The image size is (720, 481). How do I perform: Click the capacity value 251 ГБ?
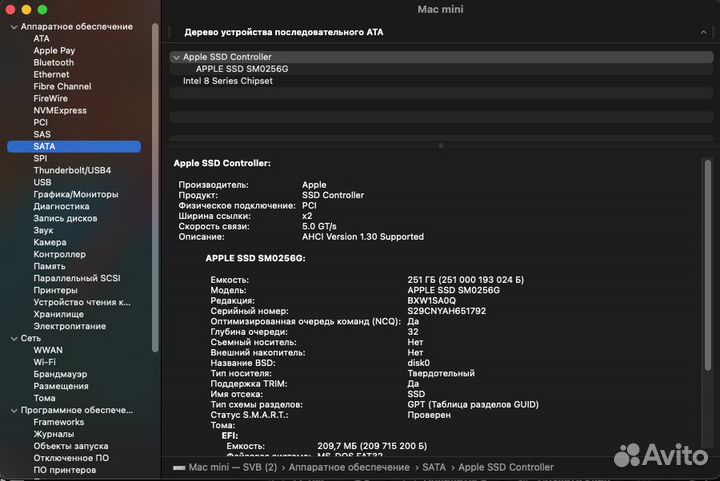point(466,280)
